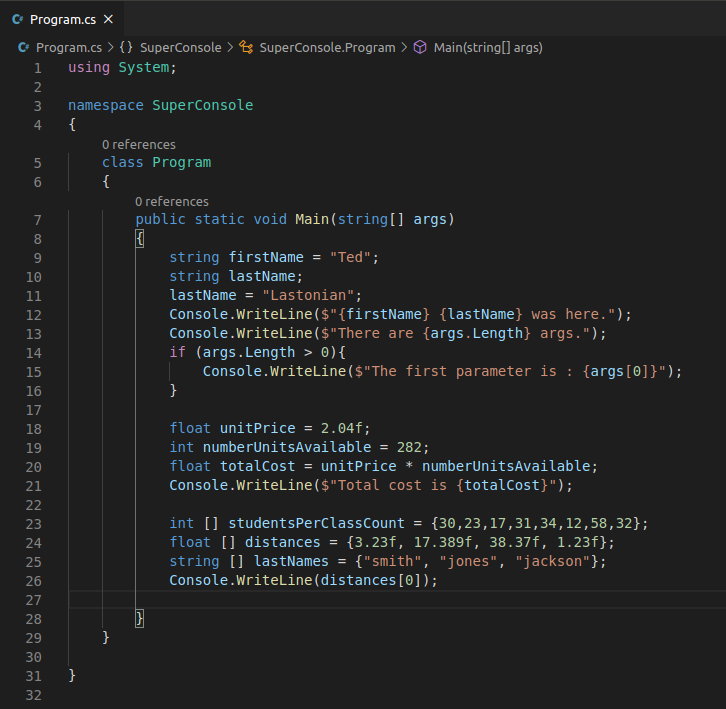Click the class icon before SuperConsole.Program breadcrumb

(x=246, y=47)
